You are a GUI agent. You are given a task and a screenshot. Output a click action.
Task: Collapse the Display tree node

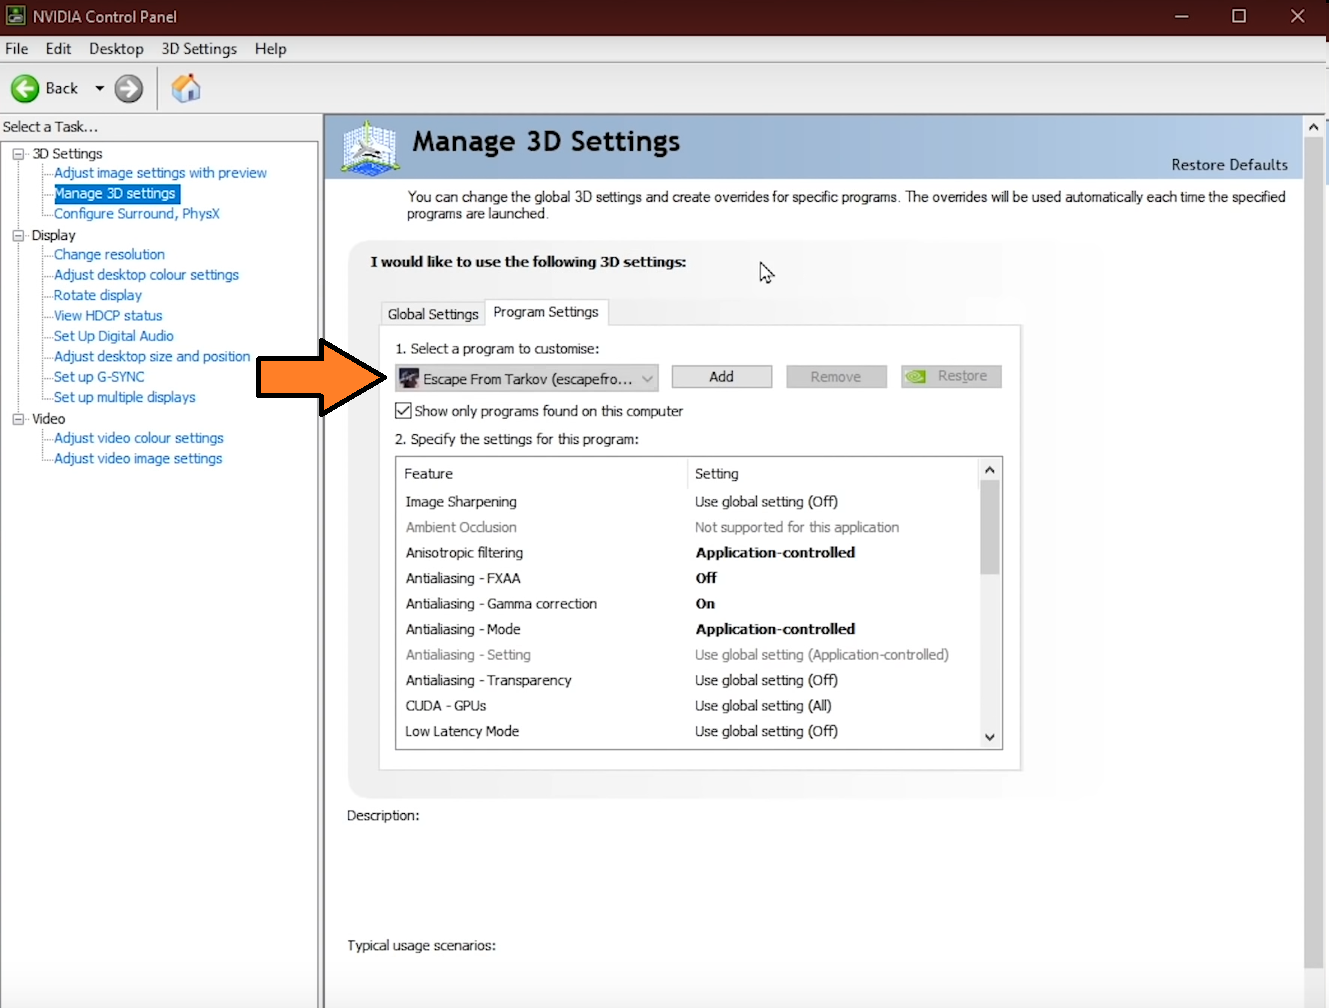[18, 236]
